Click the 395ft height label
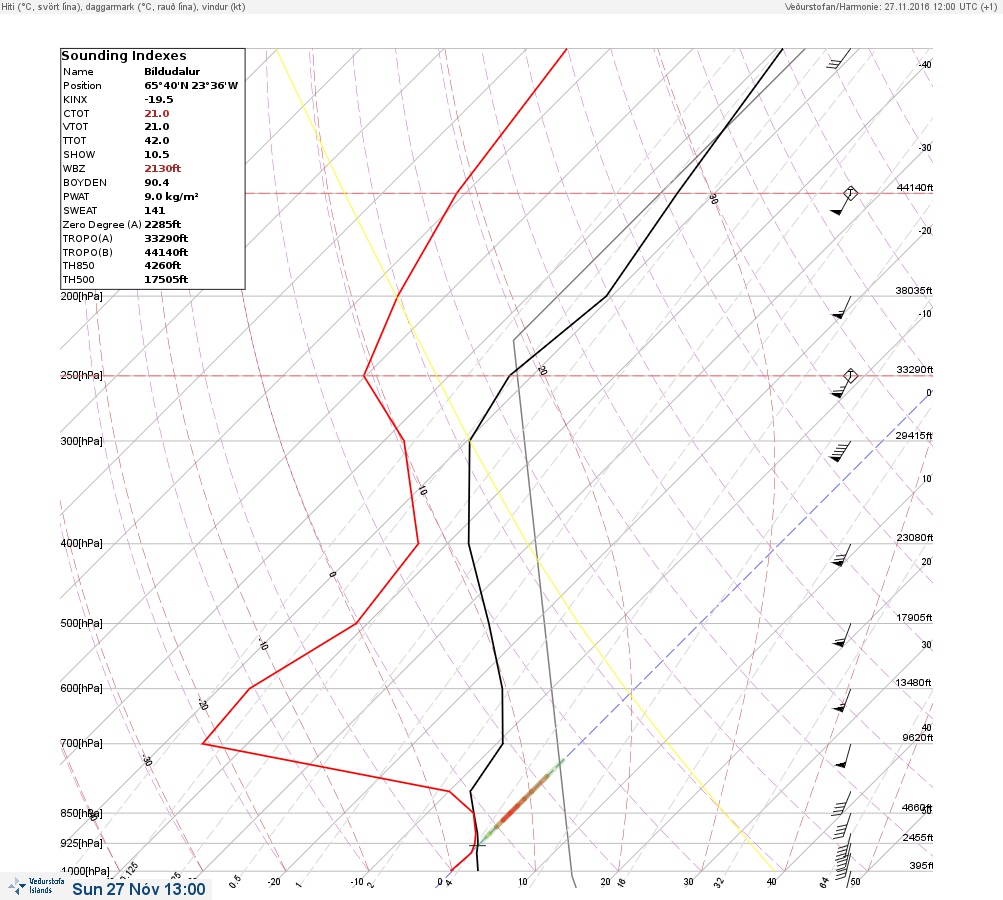Viewport: 1003px width, 900px height. 921,865
